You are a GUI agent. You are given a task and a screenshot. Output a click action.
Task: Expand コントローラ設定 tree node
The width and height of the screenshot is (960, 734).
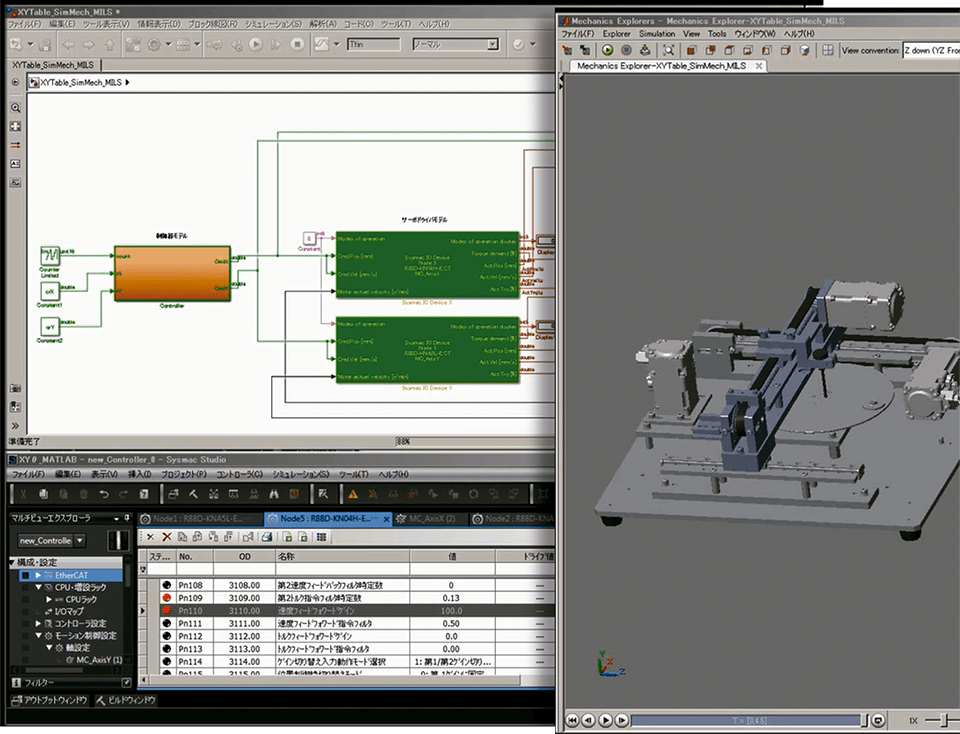[x=38, y=623]
